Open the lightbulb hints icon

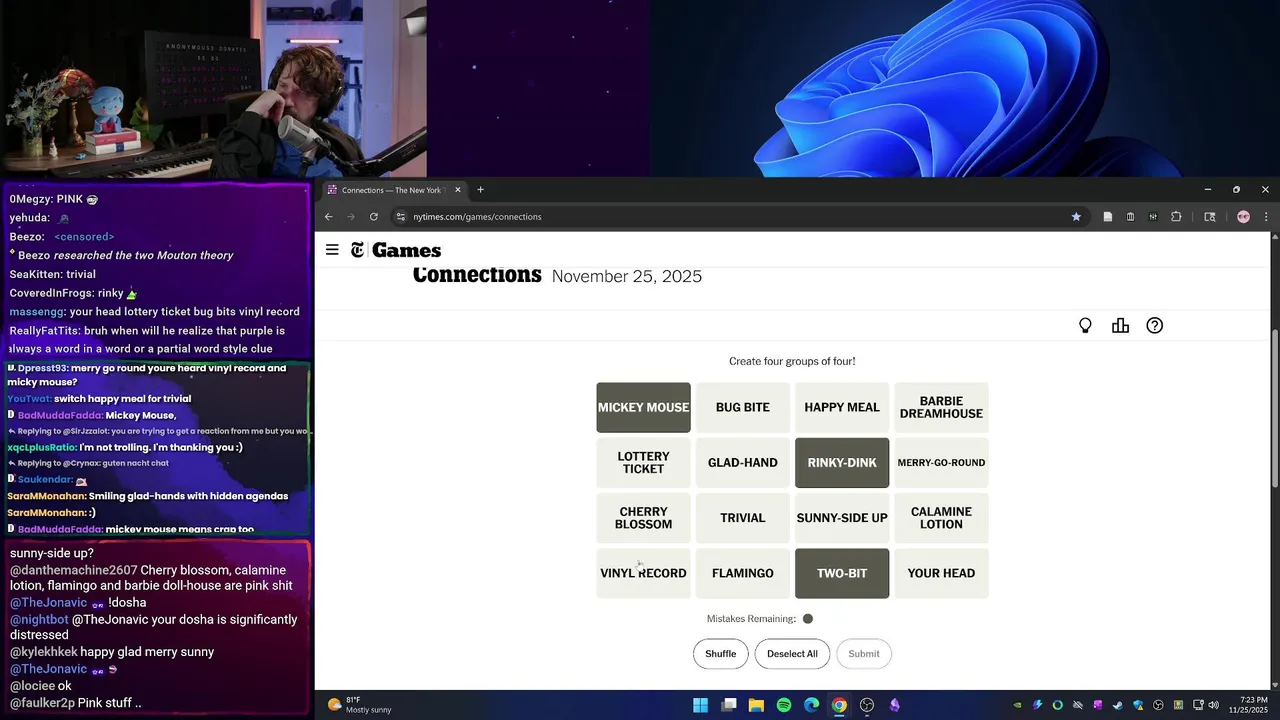pos(1085,326)
